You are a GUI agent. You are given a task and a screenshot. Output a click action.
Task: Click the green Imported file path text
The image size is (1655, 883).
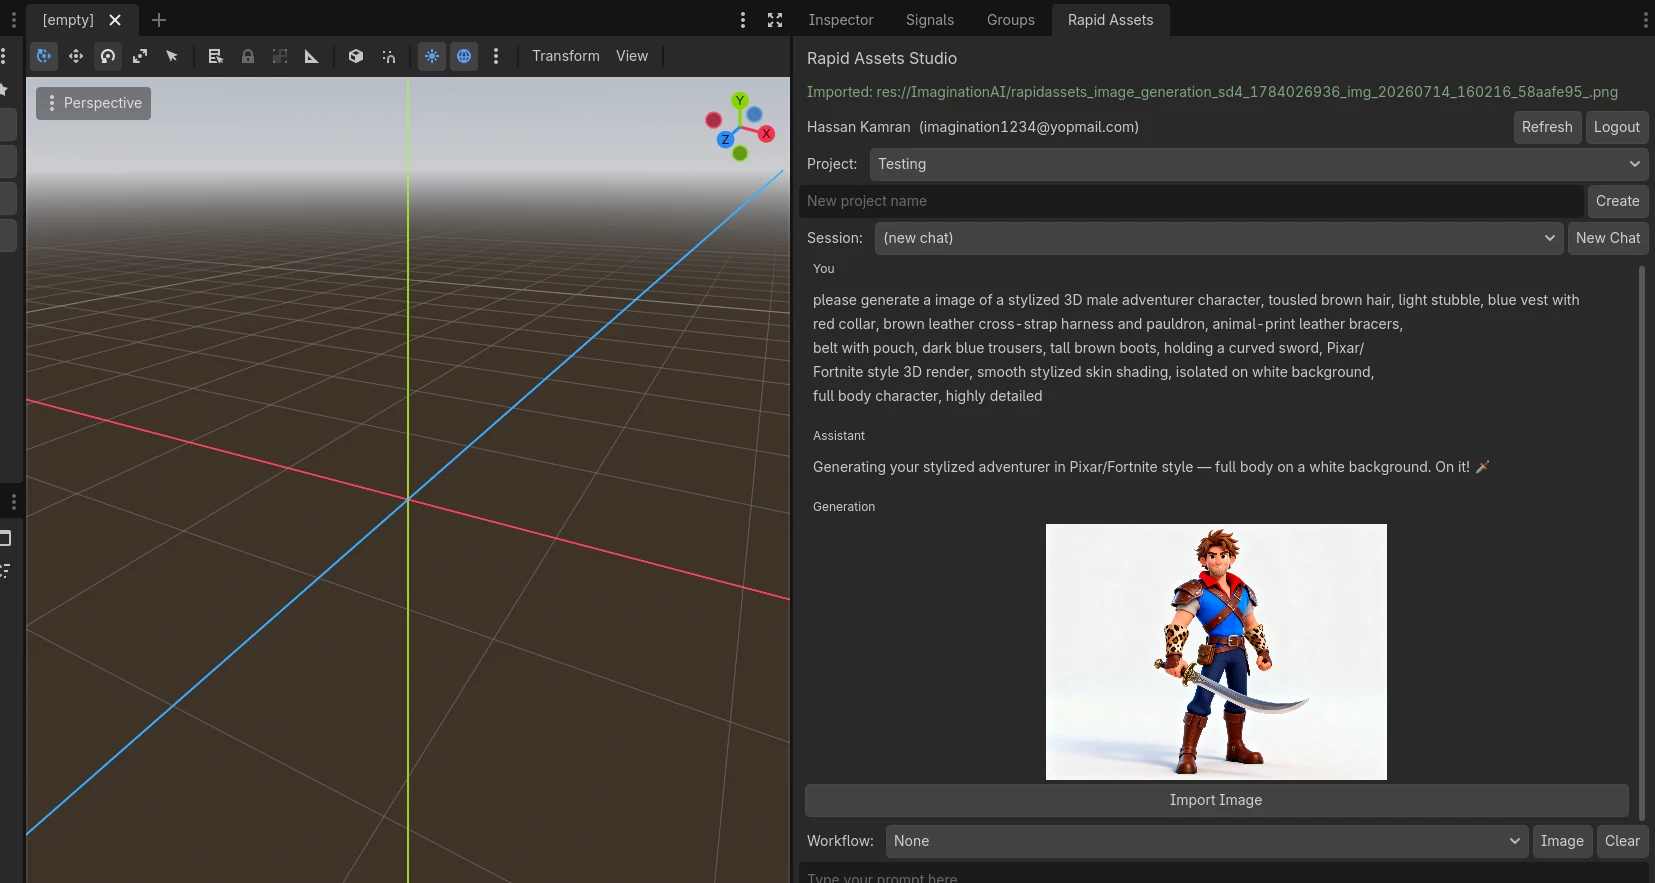pyautogui.click(x=1212, y=92)
